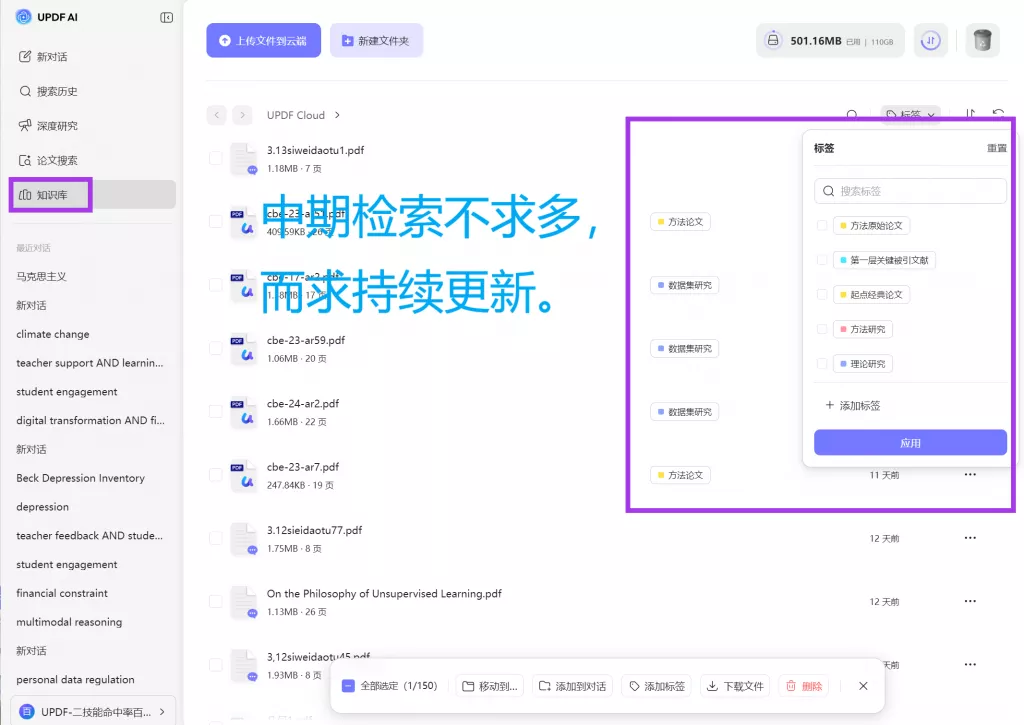Collapse the sidebar with the panel icon
The width and height of the screenshot is (1024, 725).
point(166,17)
